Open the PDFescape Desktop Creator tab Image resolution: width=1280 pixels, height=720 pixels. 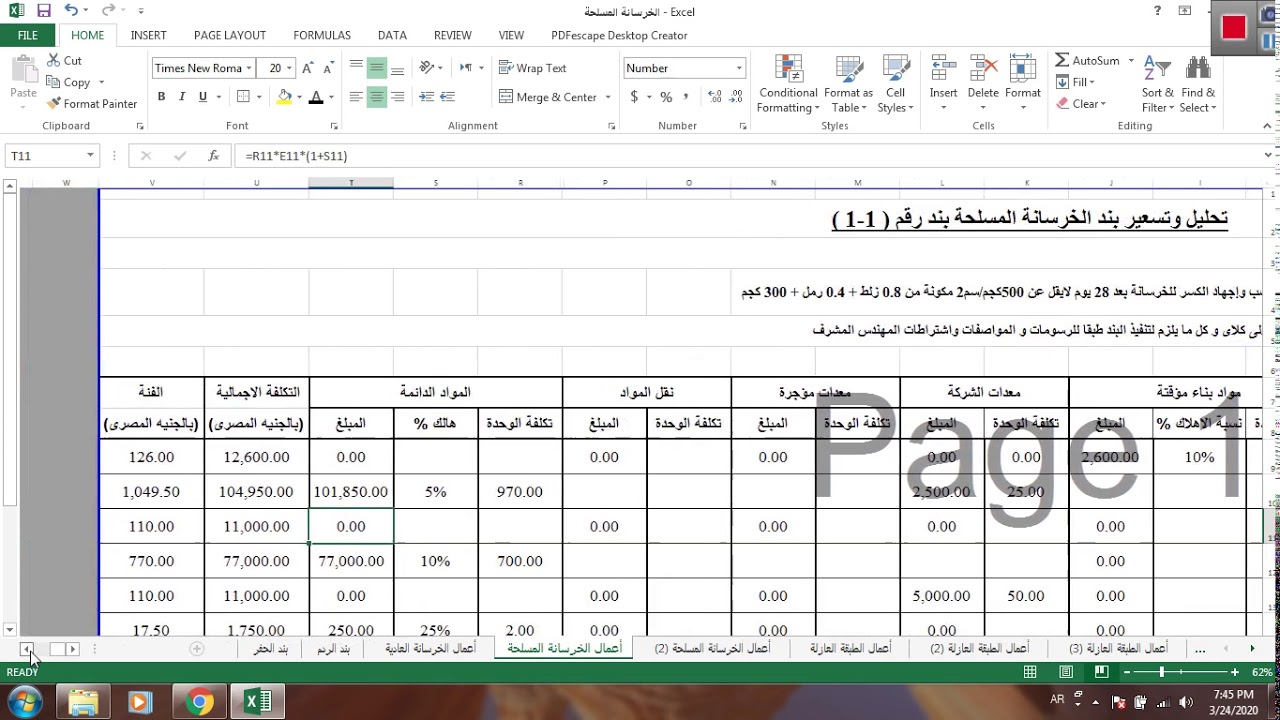point(619,35)
